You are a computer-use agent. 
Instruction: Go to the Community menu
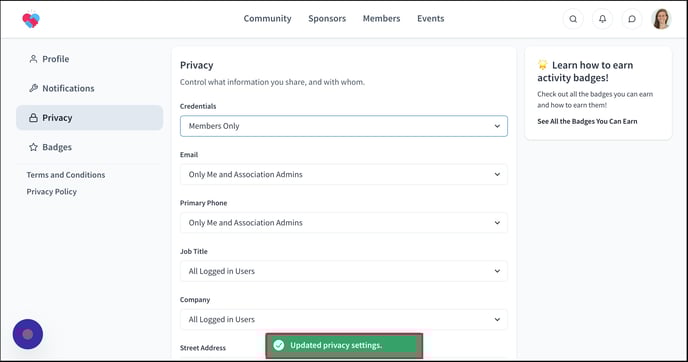pos(267,18)
